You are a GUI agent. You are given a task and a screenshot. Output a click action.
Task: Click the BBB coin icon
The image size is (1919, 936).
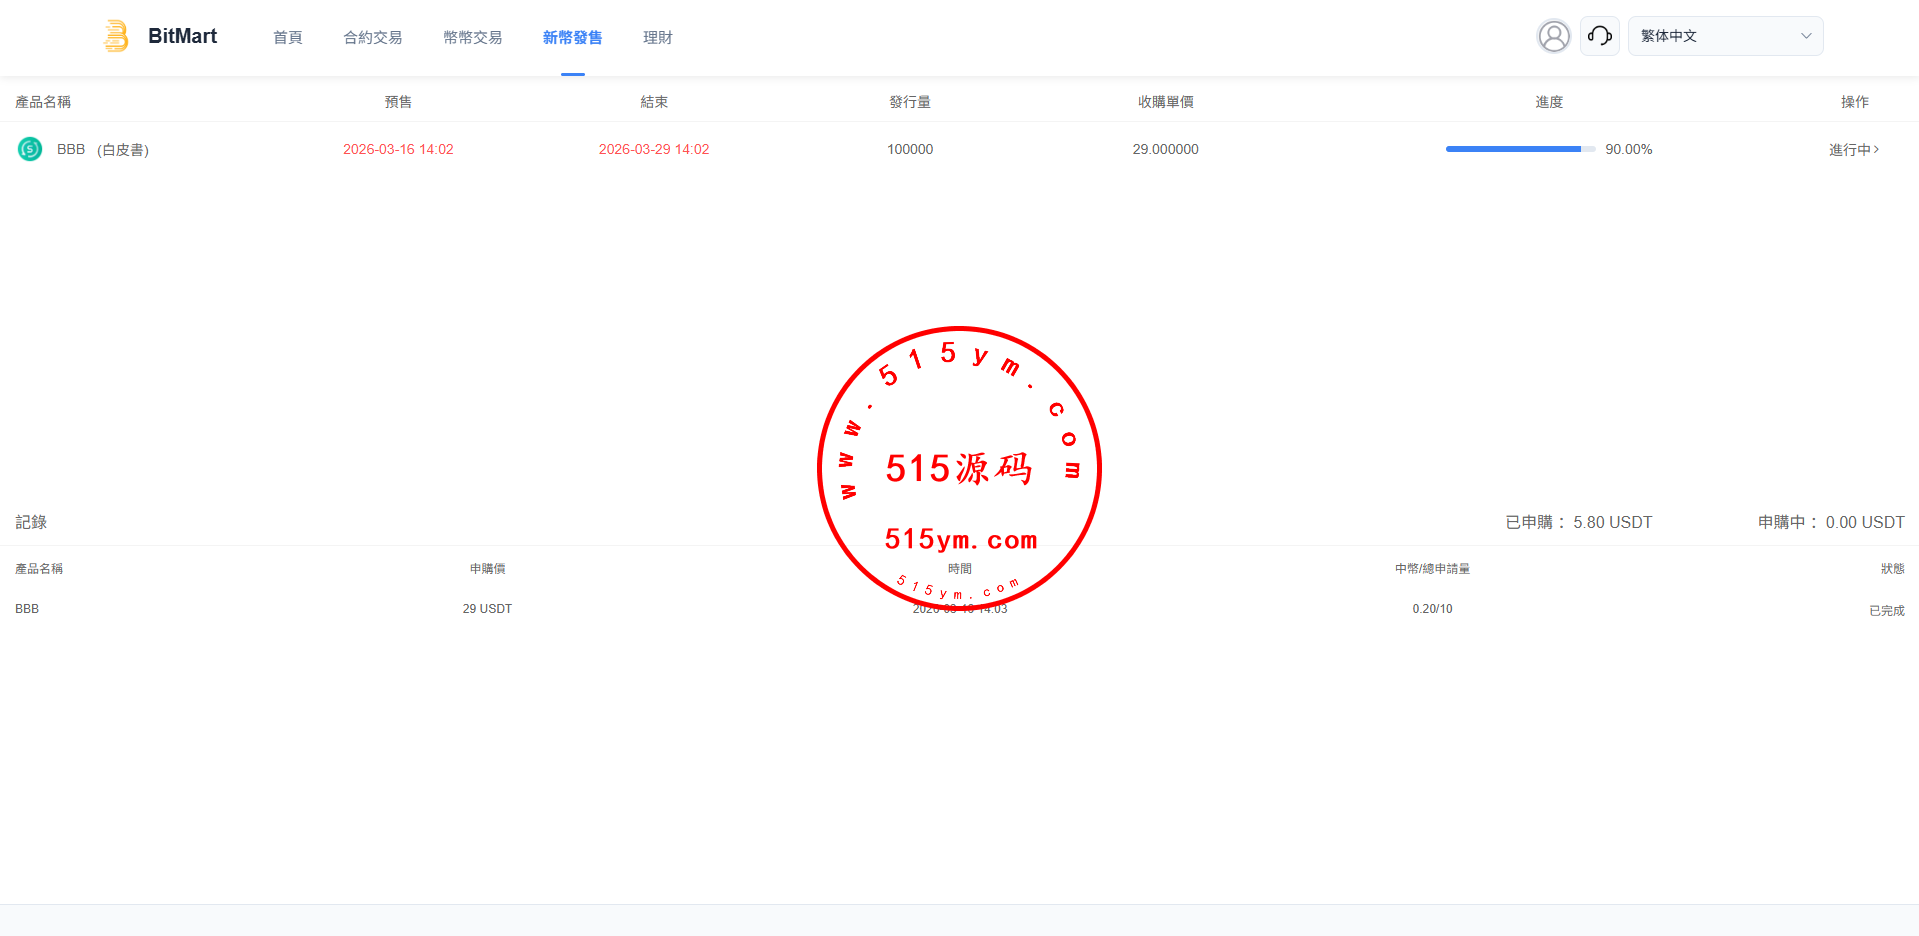pyautogui.click(x=30, y=149)
